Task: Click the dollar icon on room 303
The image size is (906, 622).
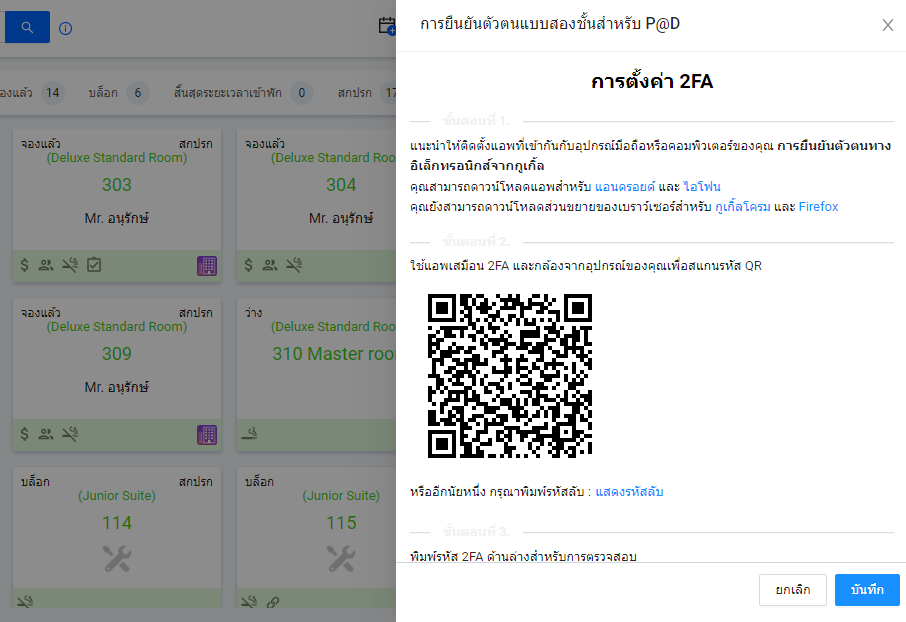Action: coord(24,265)
